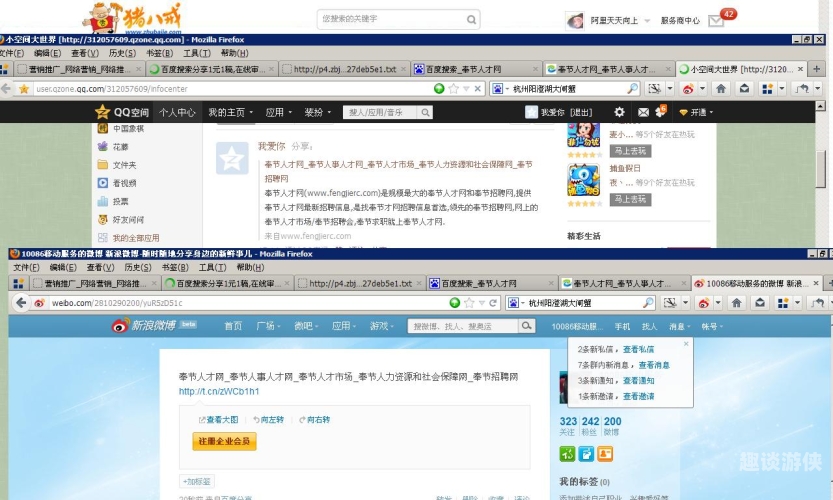Click the 向右转 rotate link

point(314,420)
